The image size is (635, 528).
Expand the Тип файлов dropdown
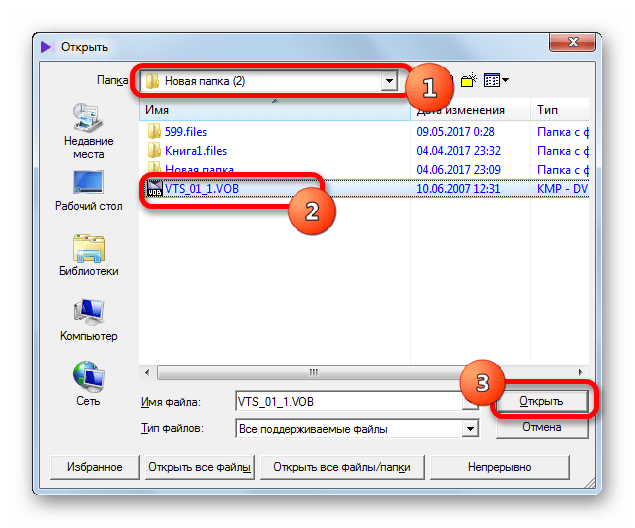470,428
